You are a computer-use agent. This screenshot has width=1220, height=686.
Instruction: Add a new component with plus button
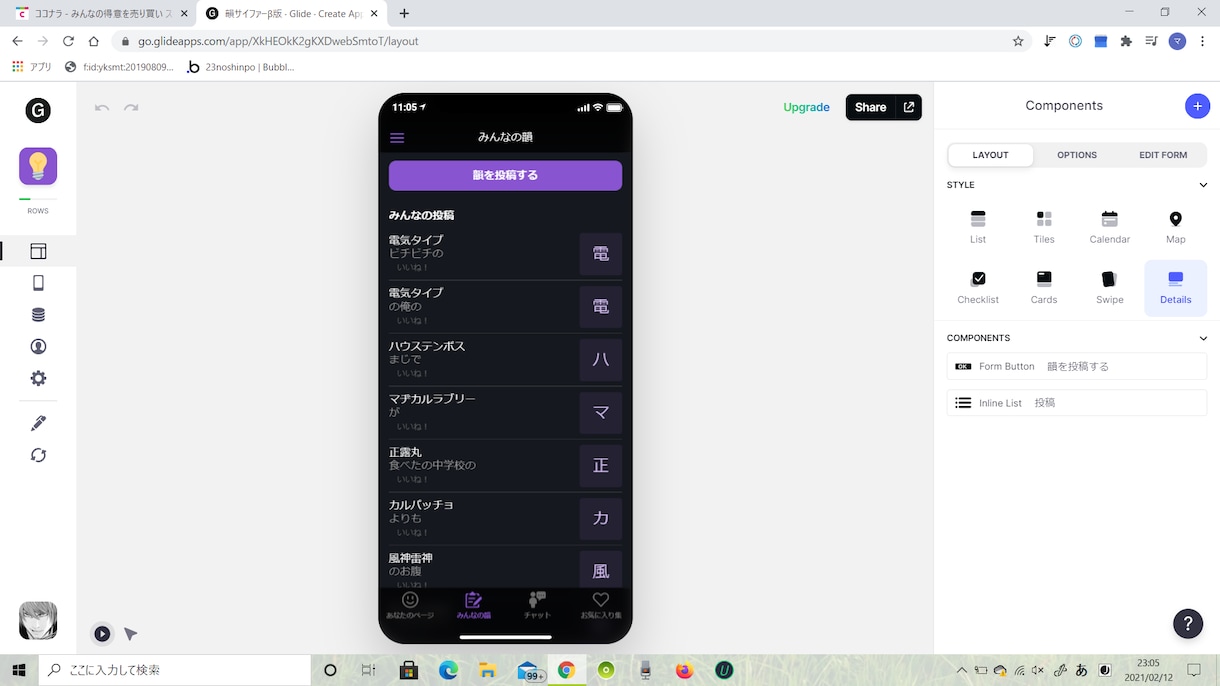click(x=1197, y=106)
